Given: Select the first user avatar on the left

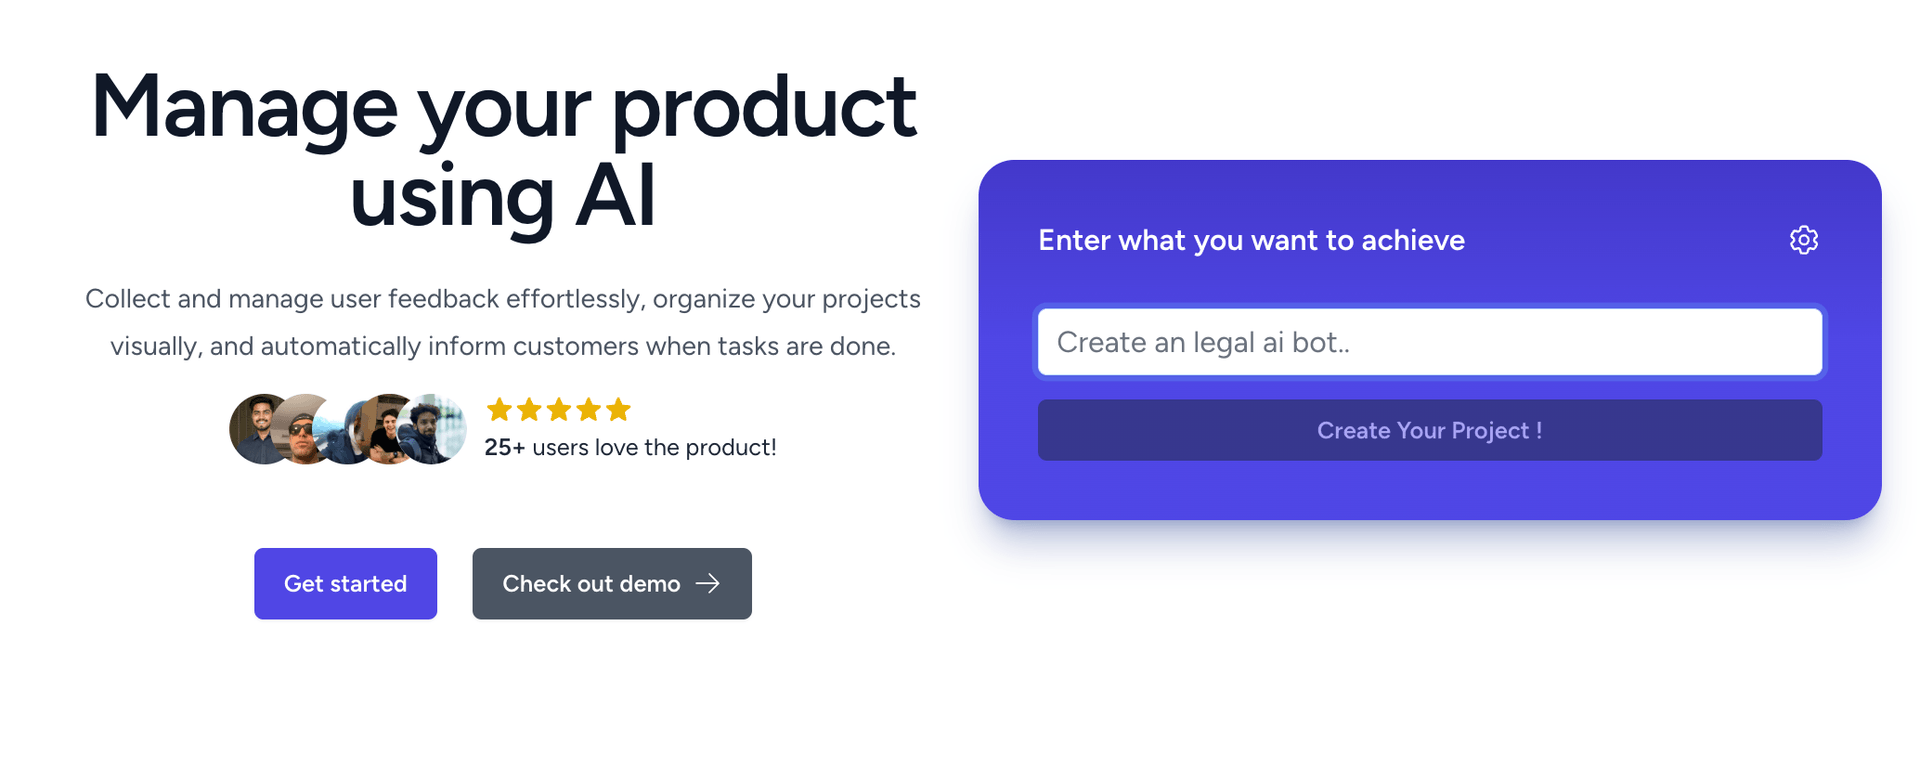Looking at the screenshot, I should tap(257, 428).
